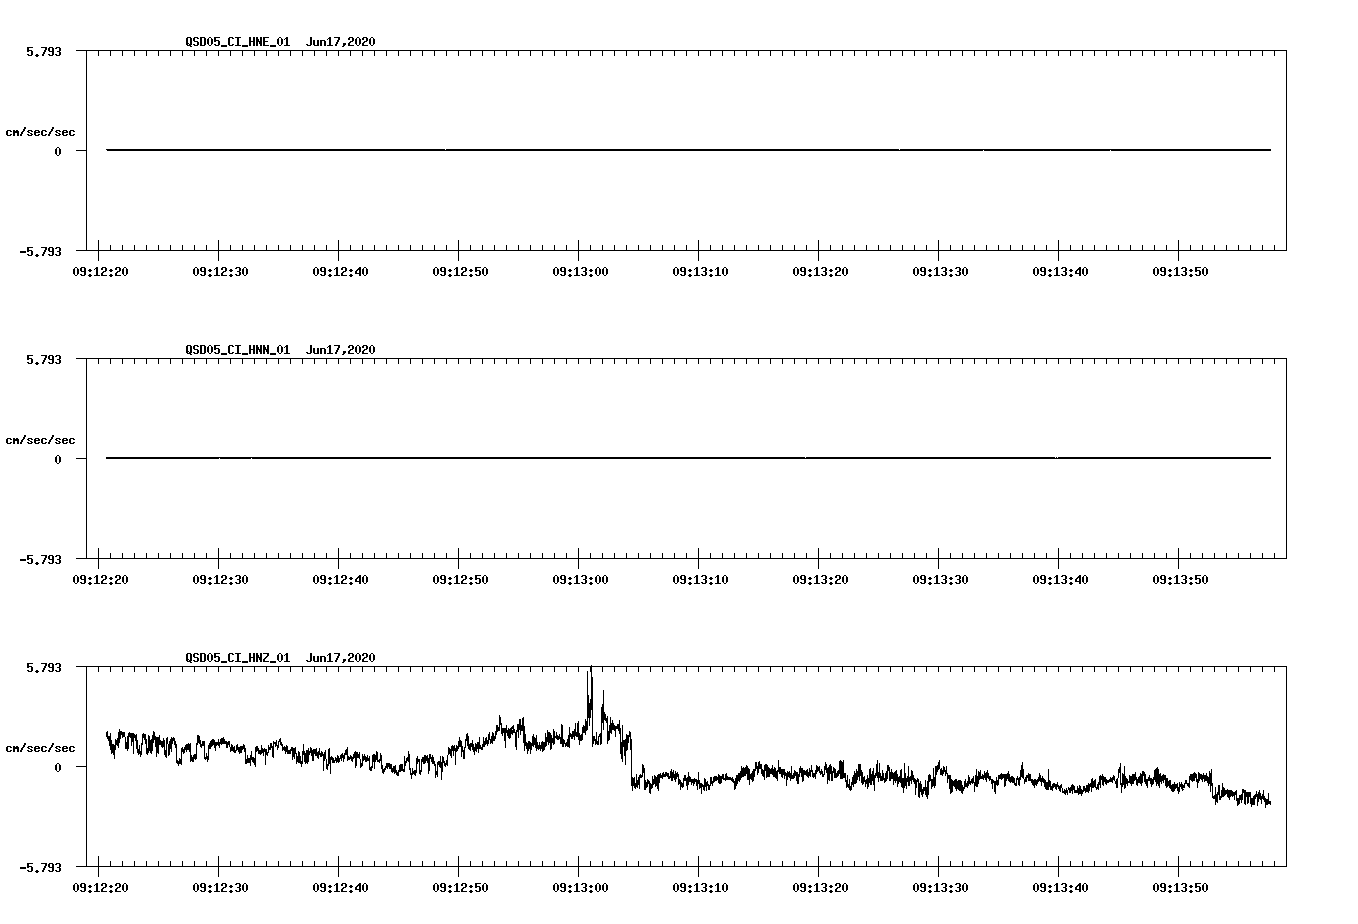Click the 09:13:00 time label under HNE chart
This screenshot has height=924, width=1358.
tap(580, 272)
